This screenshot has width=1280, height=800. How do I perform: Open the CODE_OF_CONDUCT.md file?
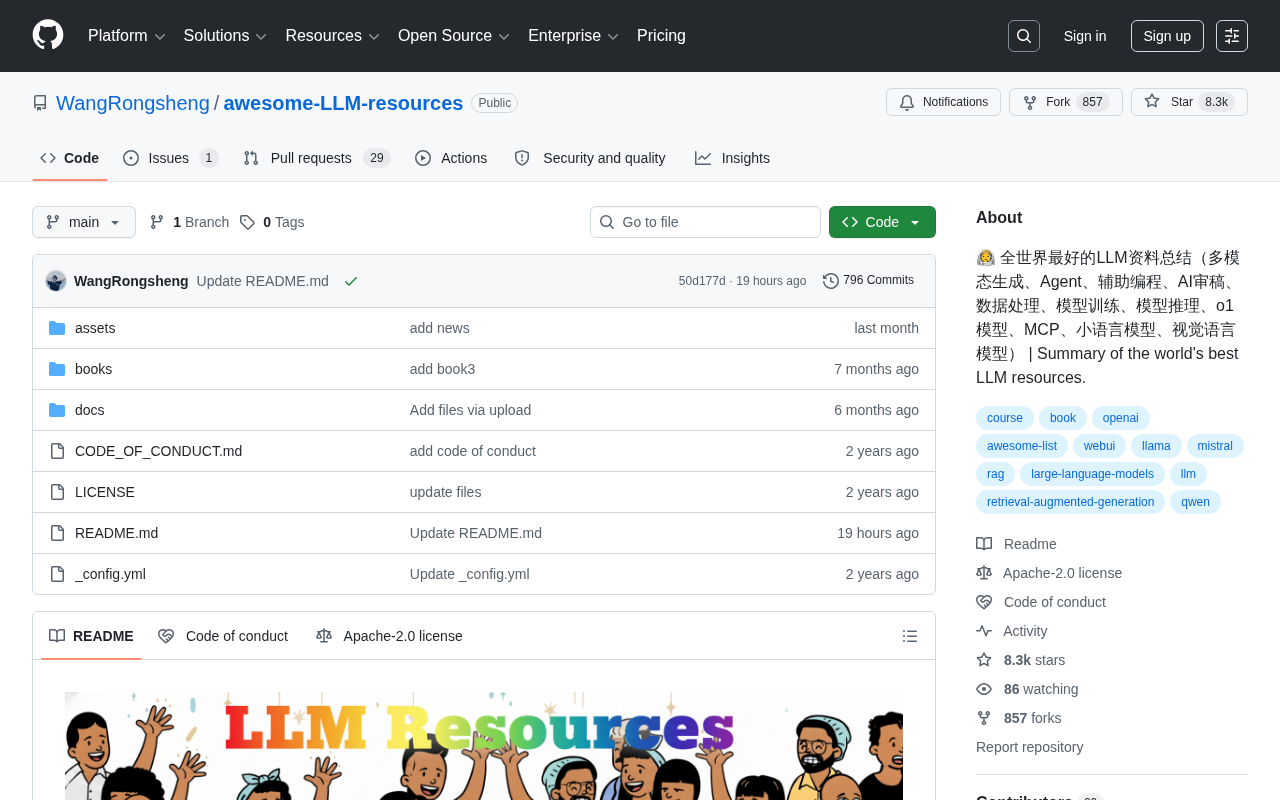coord(158,451)
